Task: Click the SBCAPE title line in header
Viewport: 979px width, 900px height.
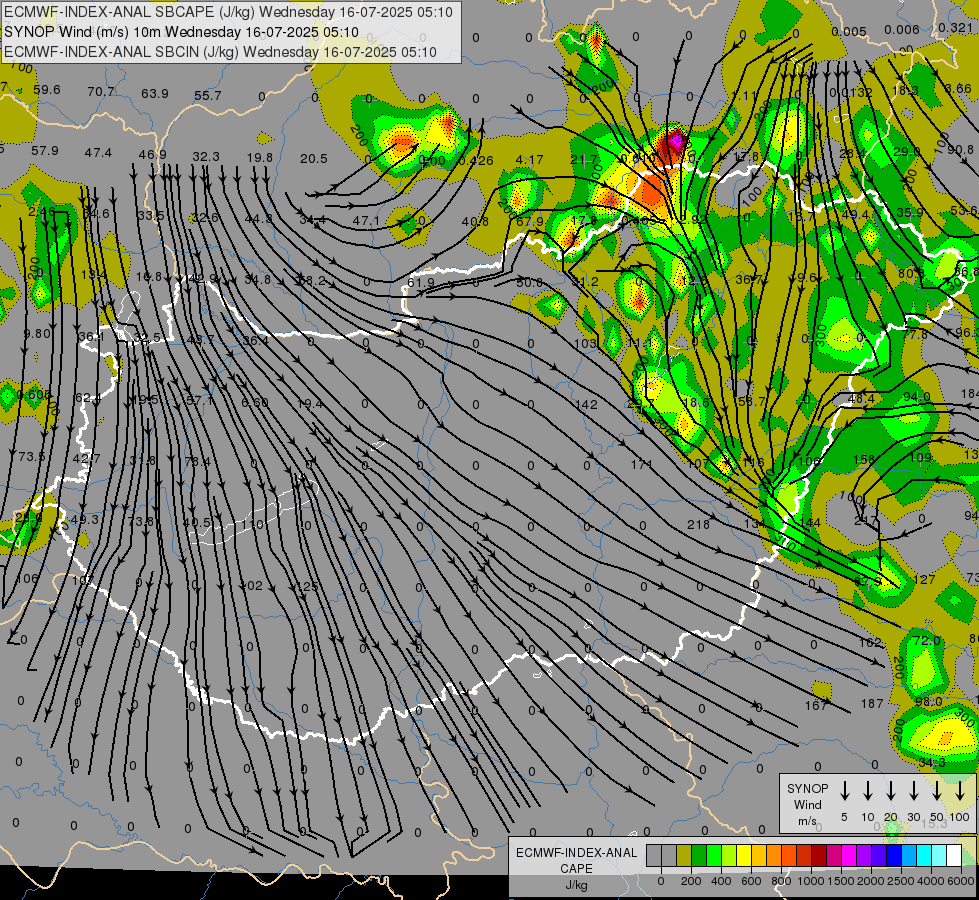Action: pos(229,12)
